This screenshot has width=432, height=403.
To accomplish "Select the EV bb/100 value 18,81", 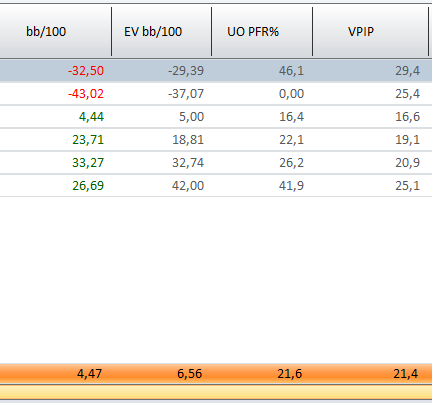I will coord(188,140).
